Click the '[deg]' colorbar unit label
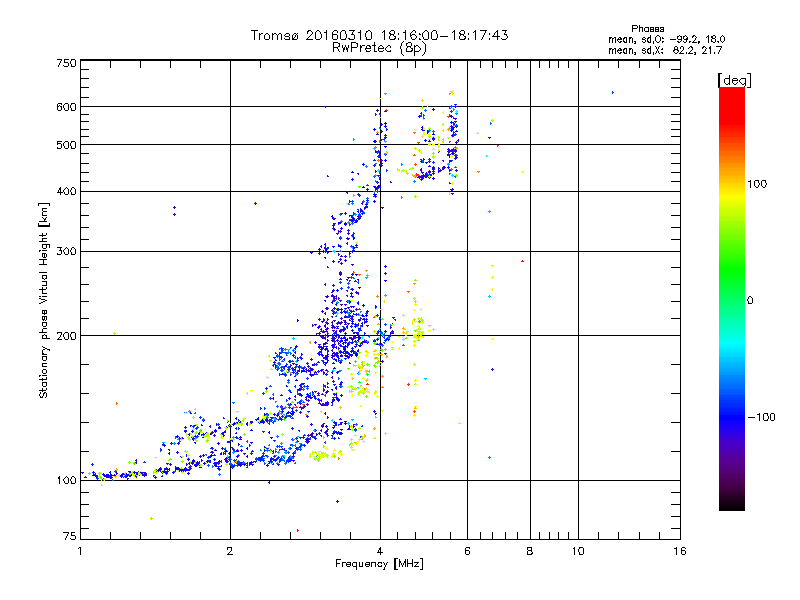Viewport: 800px width, 600px height. [x=734, y=80]
